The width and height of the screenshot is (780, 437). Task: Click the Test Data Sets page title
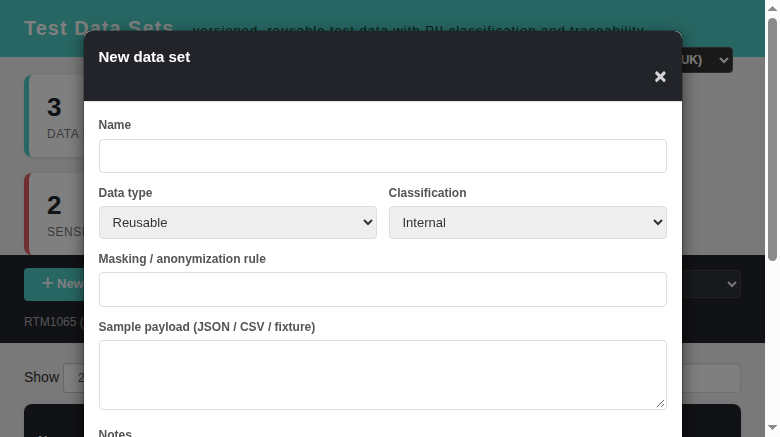point(98,28)
